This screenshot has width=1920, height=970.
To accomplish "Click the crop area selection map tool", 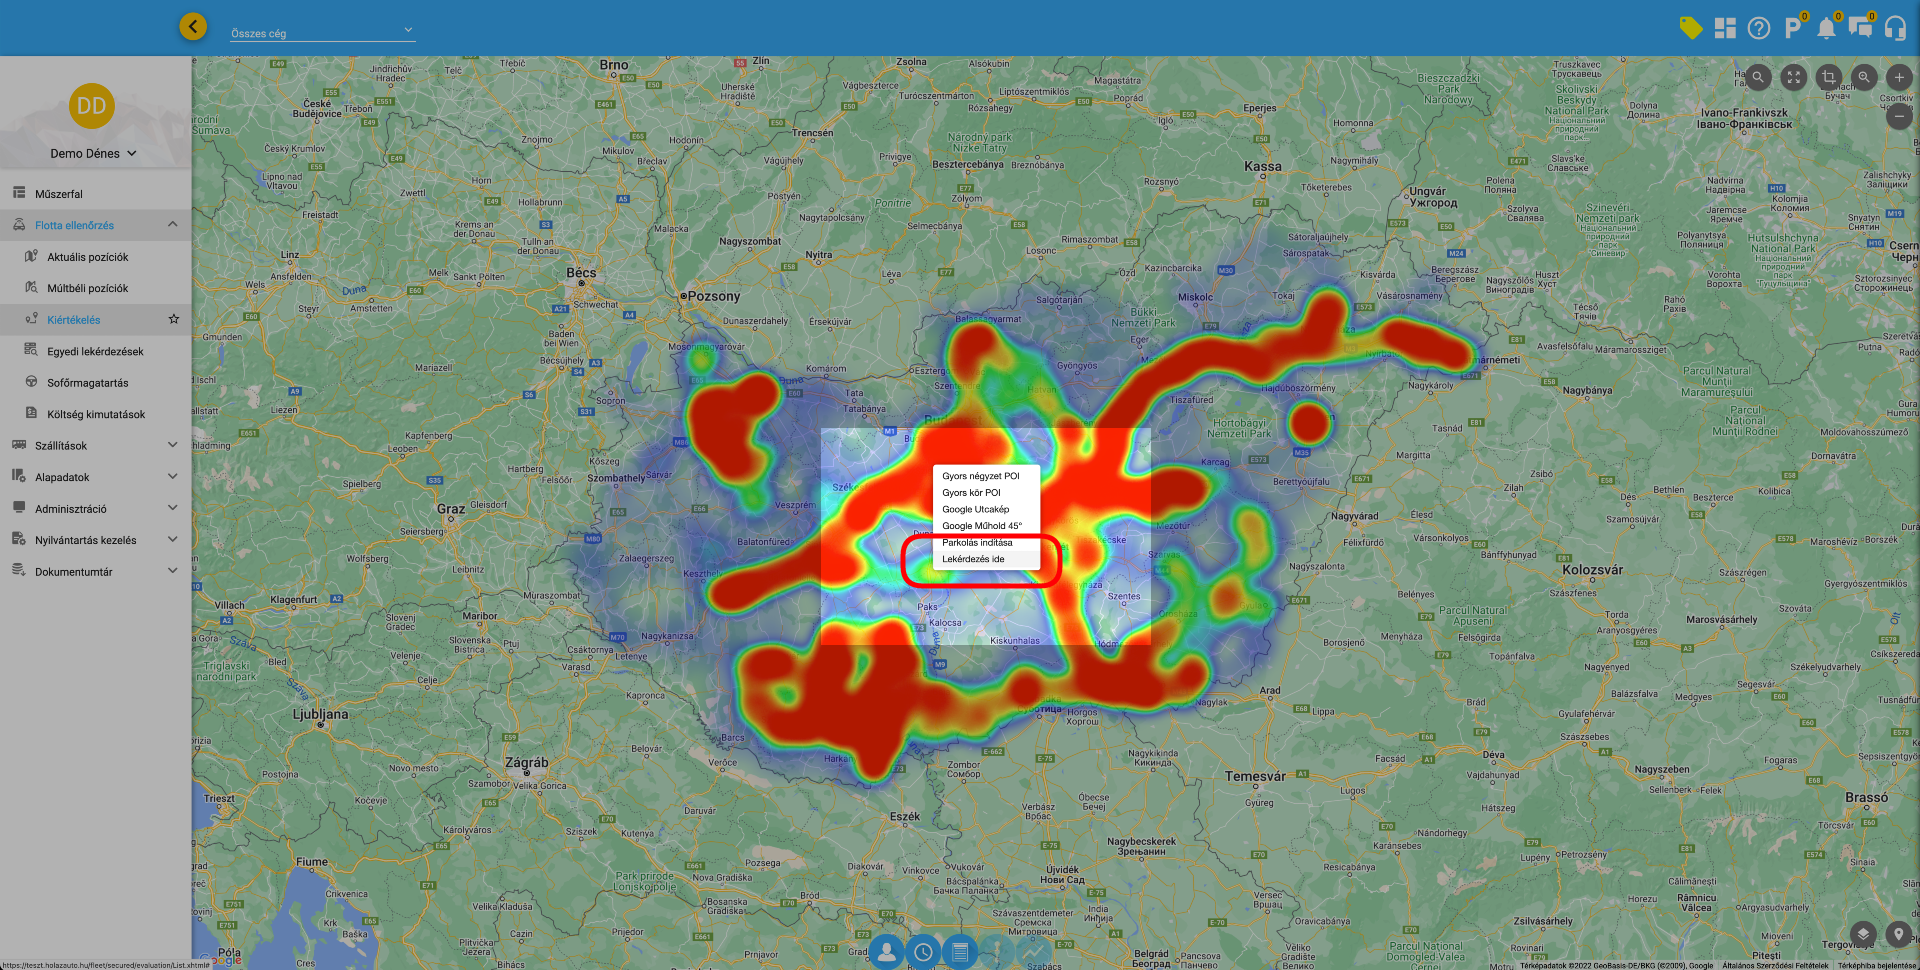I will (x=1829, y=77).
